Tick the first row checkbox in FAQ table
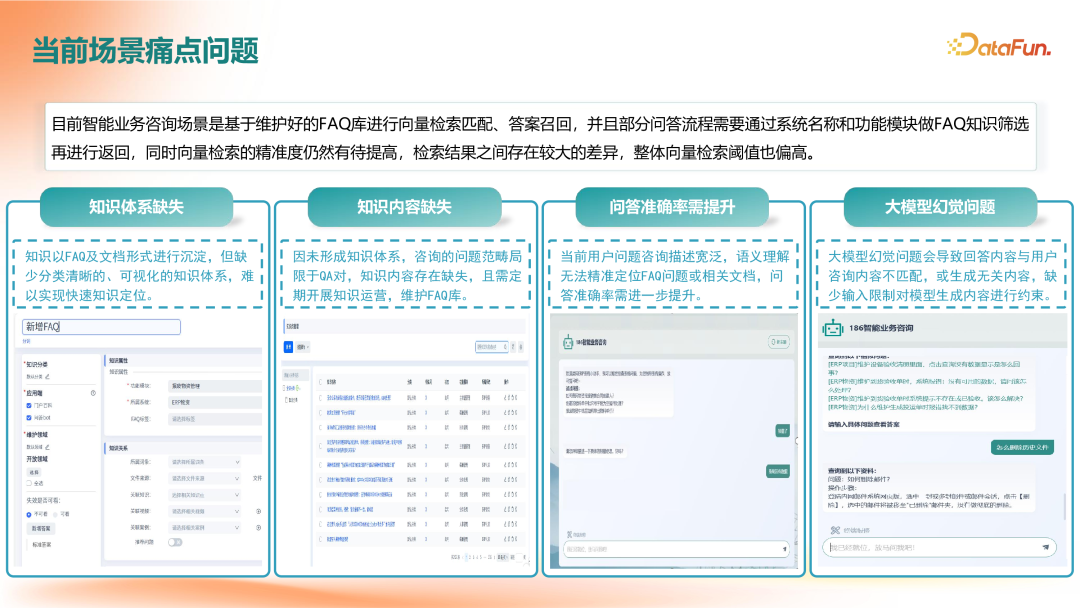The width and height of the screenshot is (1080, 608). click(x=320, y=397)
